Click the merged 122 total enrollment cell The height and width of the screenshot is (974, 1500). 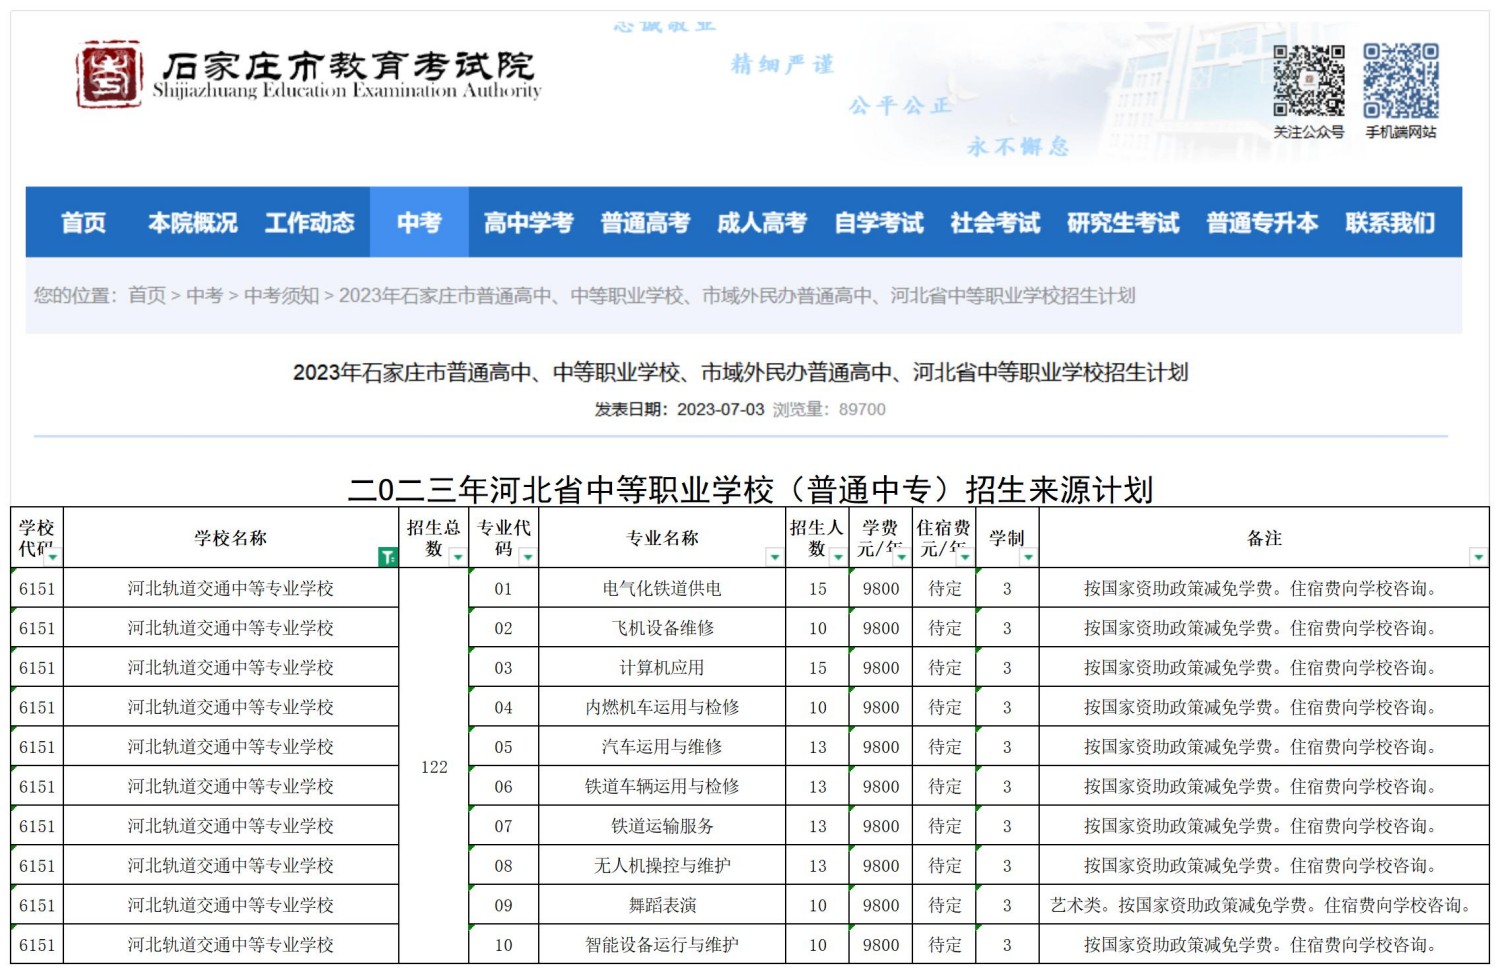(434, 767)
